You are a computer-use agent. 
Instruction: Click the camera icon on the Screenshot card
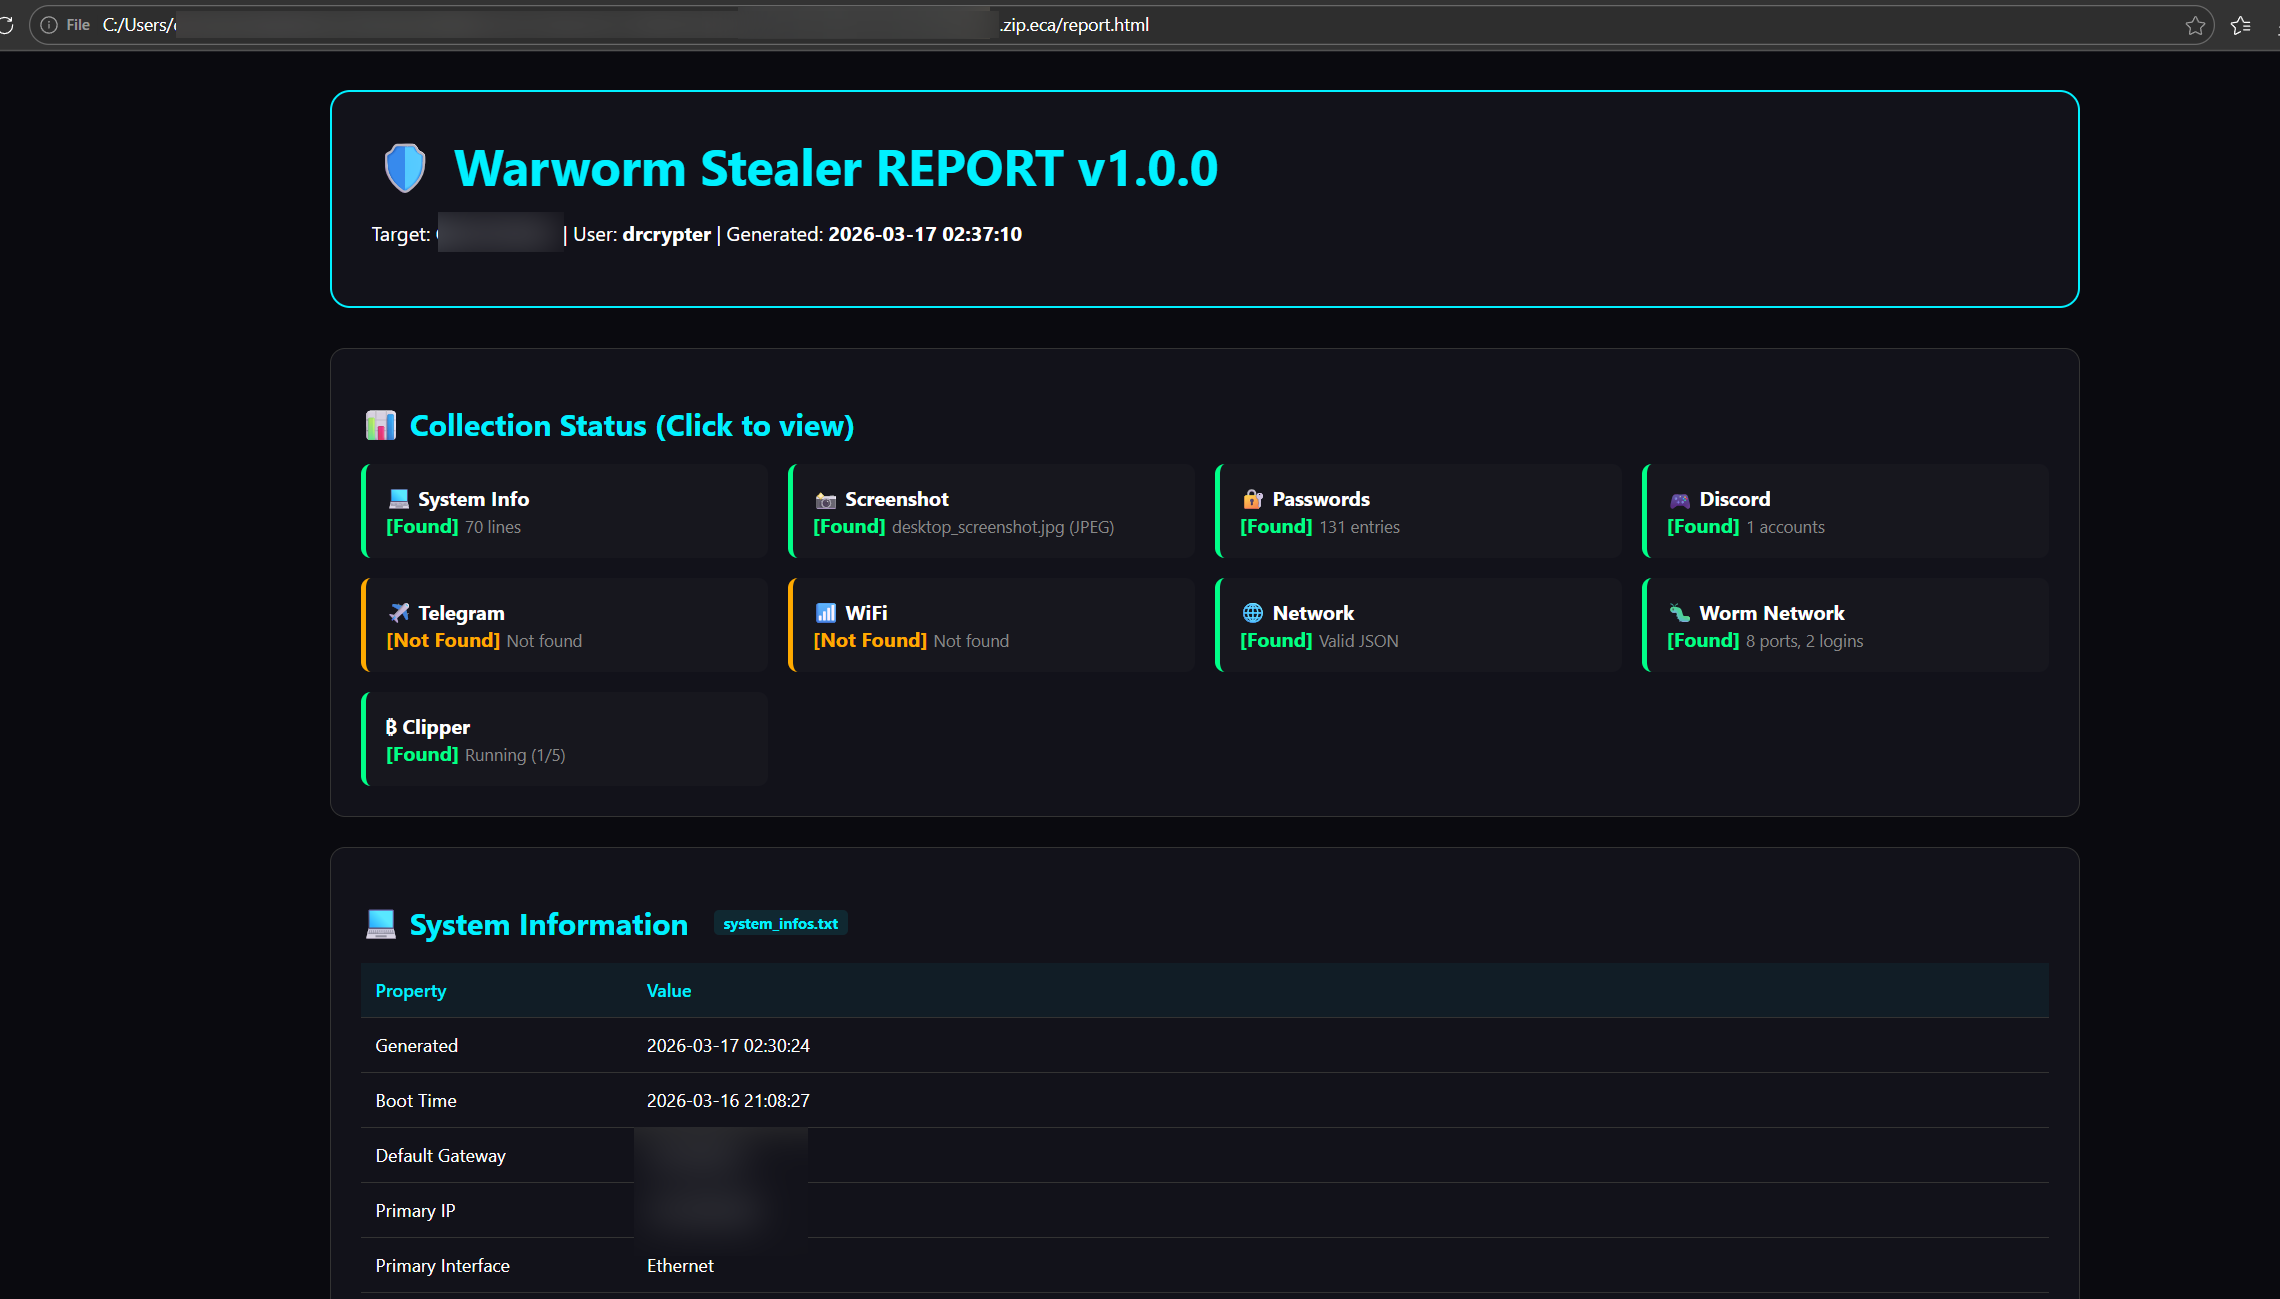pos(824,499)
